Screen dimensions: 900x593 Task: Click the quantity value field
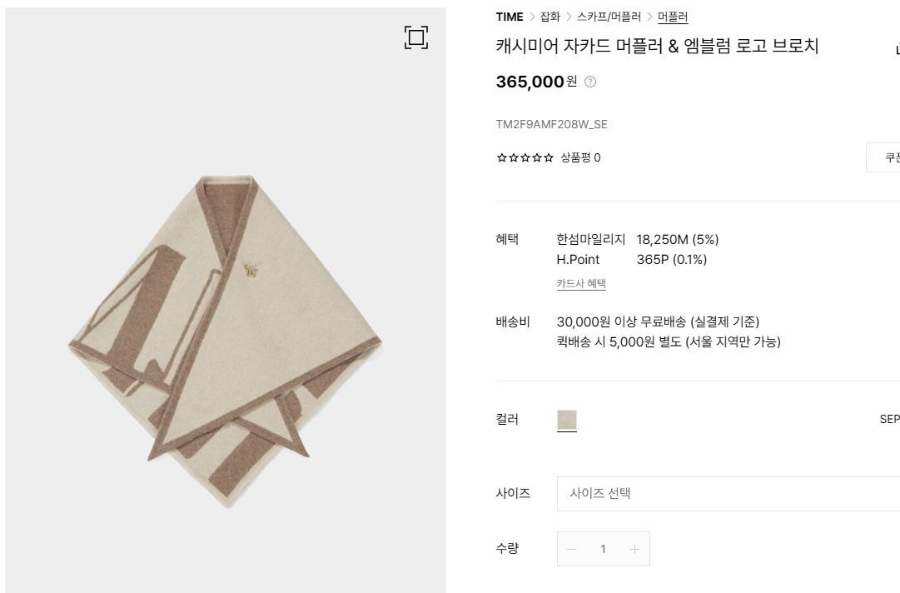603,549
